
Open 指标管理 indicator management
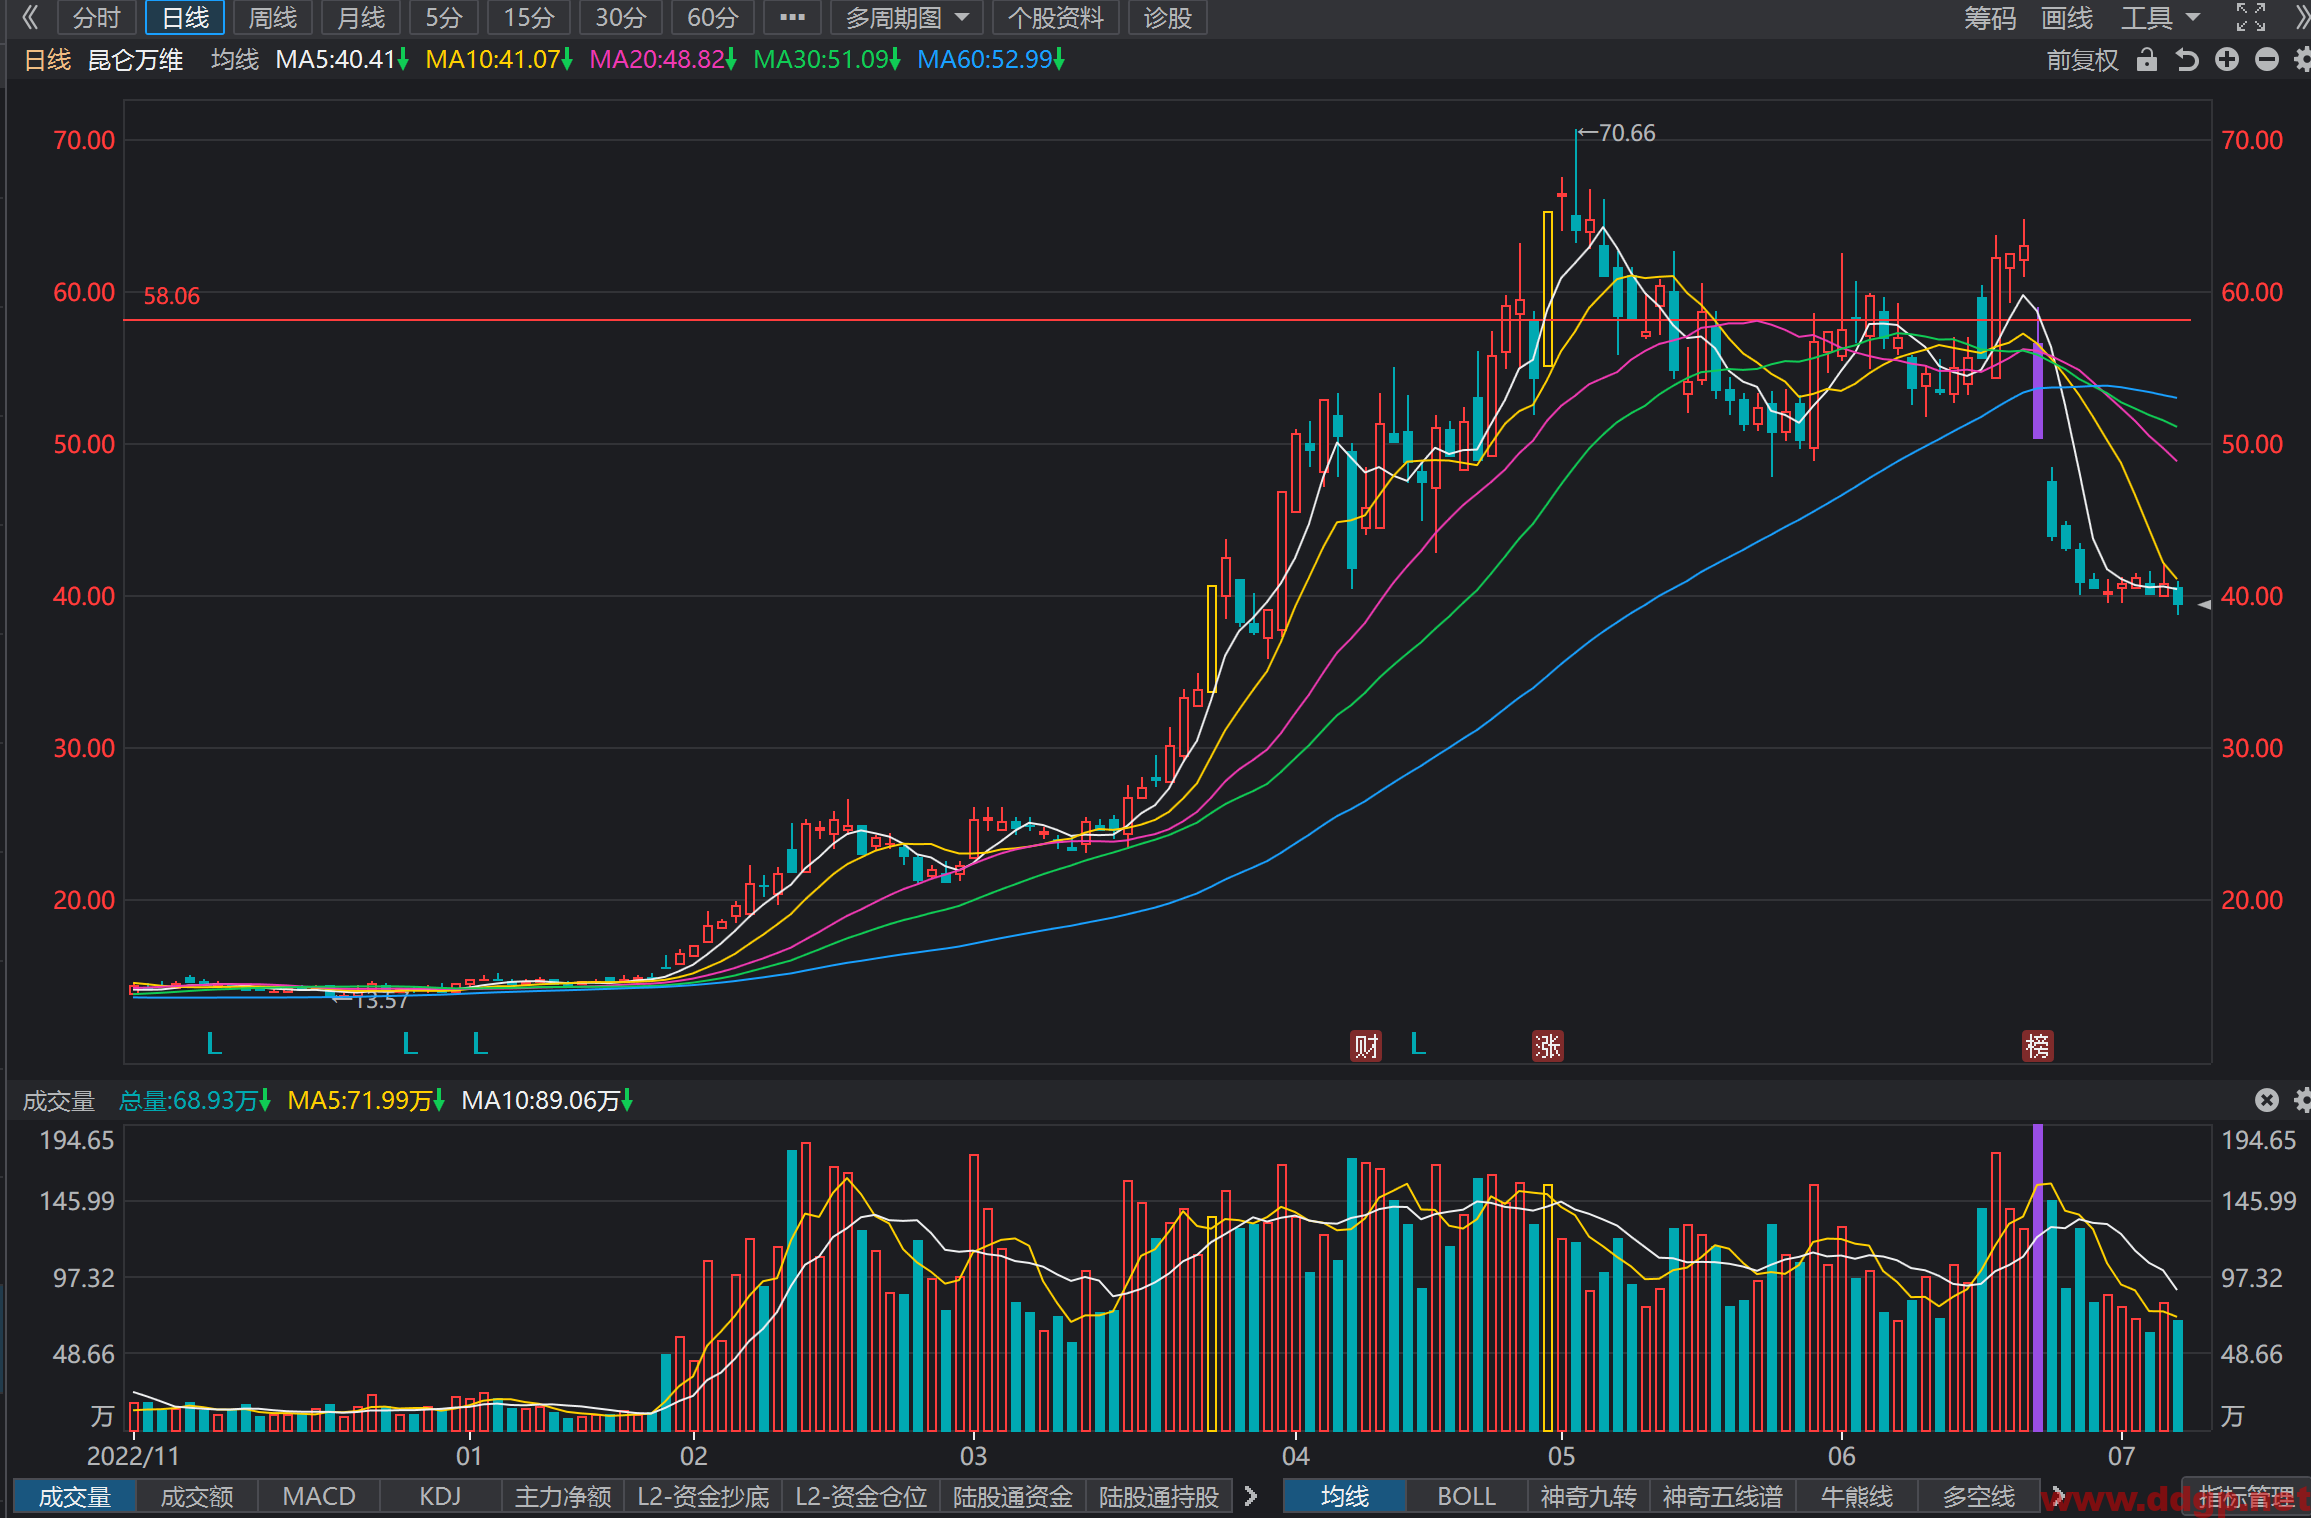(2247, 1496)
